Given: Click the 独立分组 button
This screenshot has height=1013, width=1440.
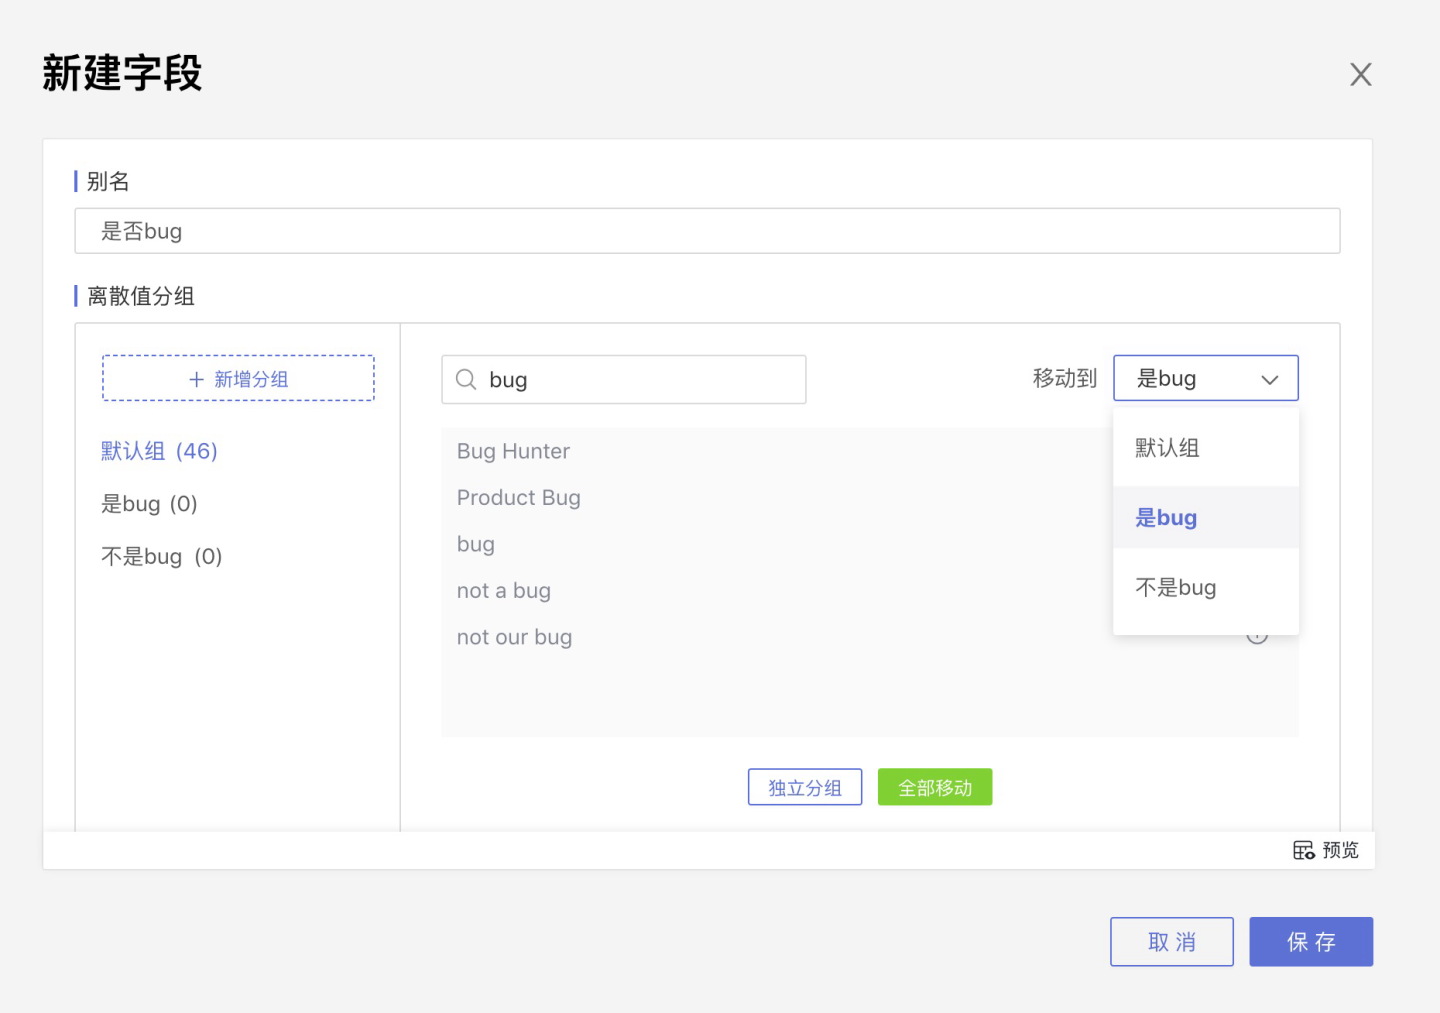Looking at the screenshot, I should click(x=804, y=788).
